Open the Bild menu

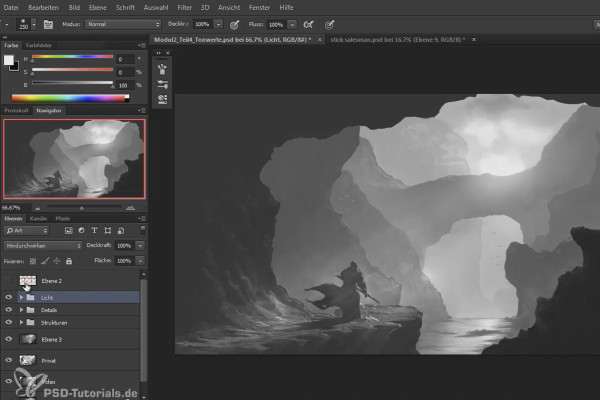pyautogui.click(x=74, y=7)
